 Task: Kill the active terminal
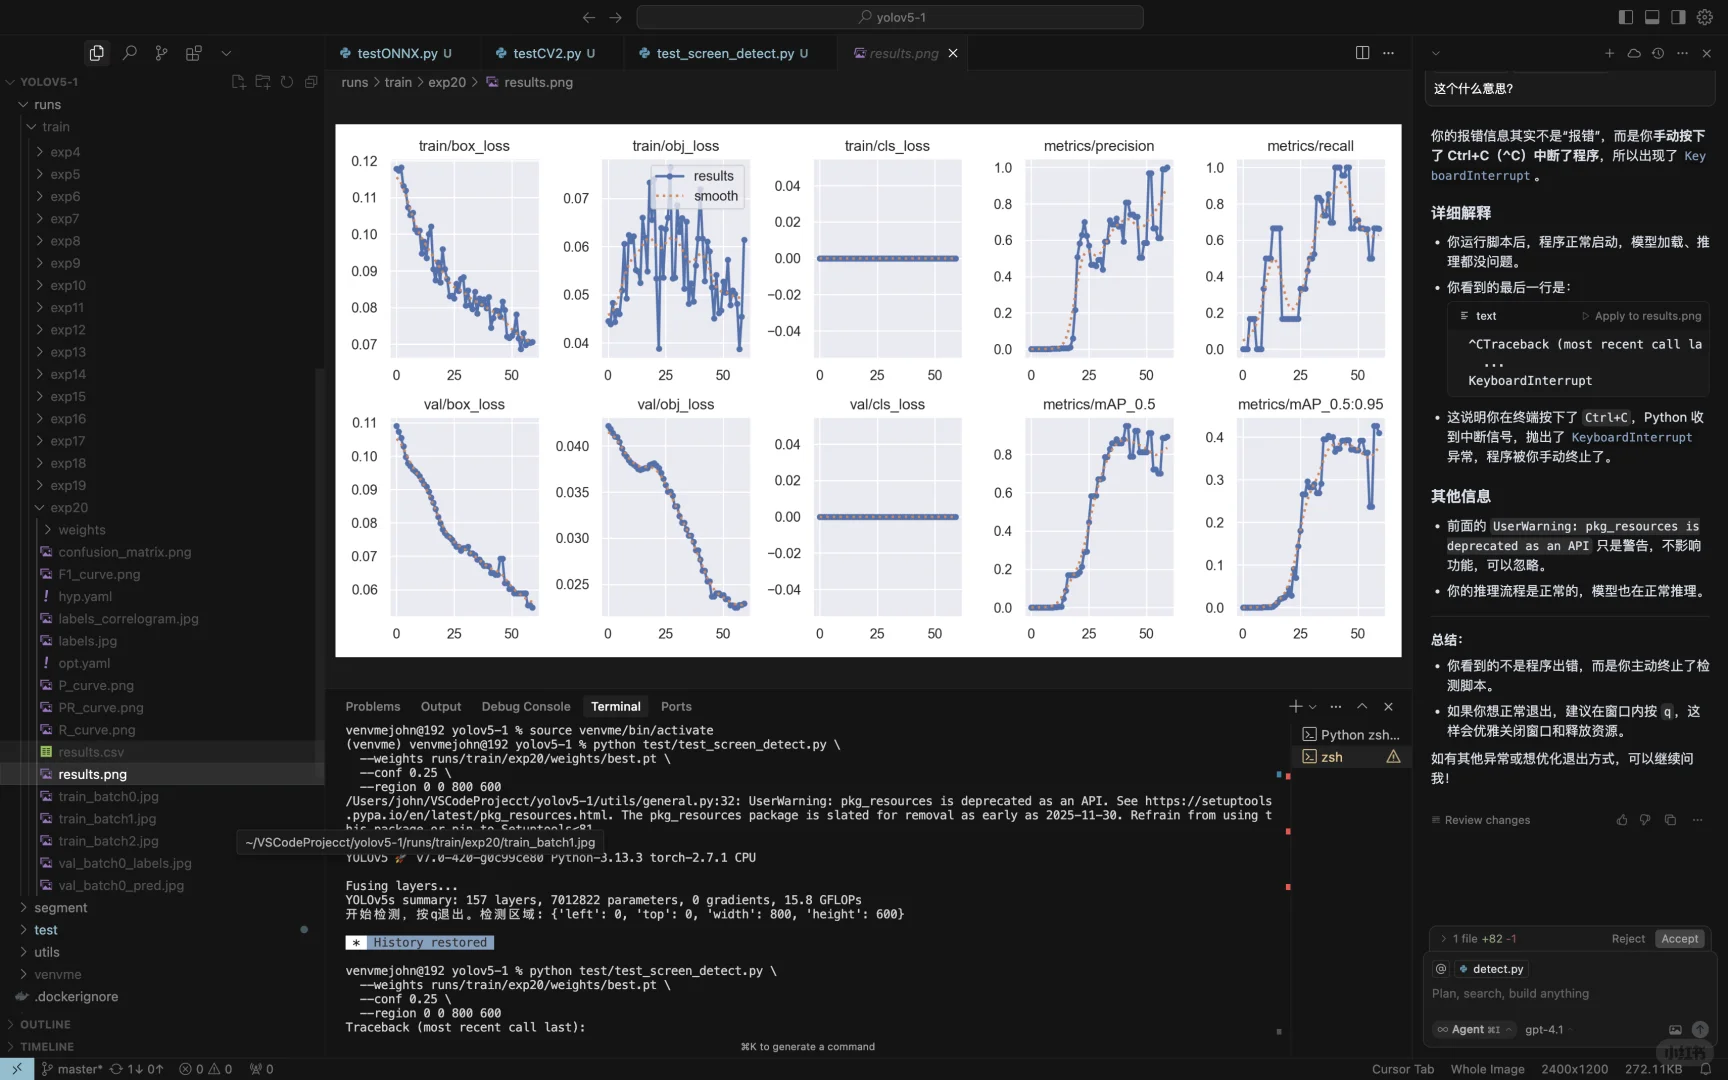(1388, 706)
